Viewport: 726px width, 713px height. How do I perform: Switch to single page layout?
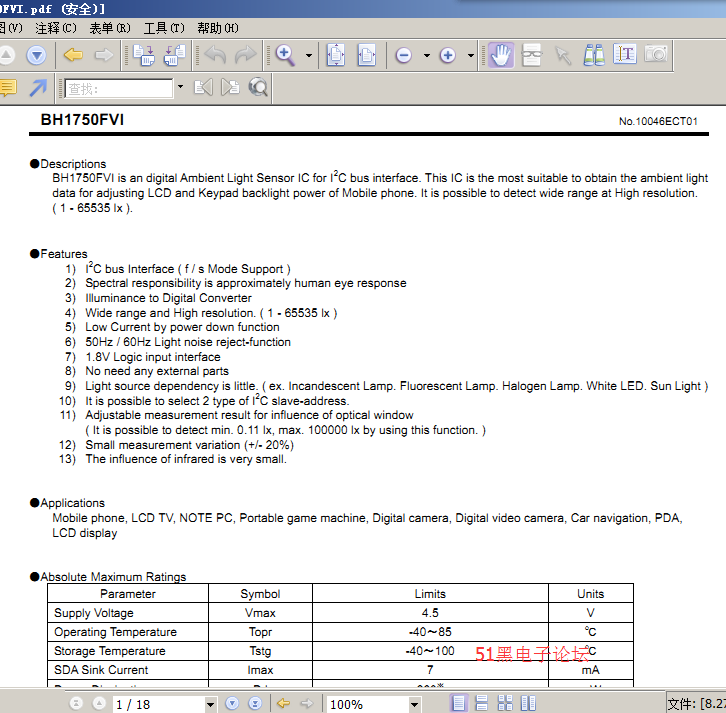(x=458, y=703)
